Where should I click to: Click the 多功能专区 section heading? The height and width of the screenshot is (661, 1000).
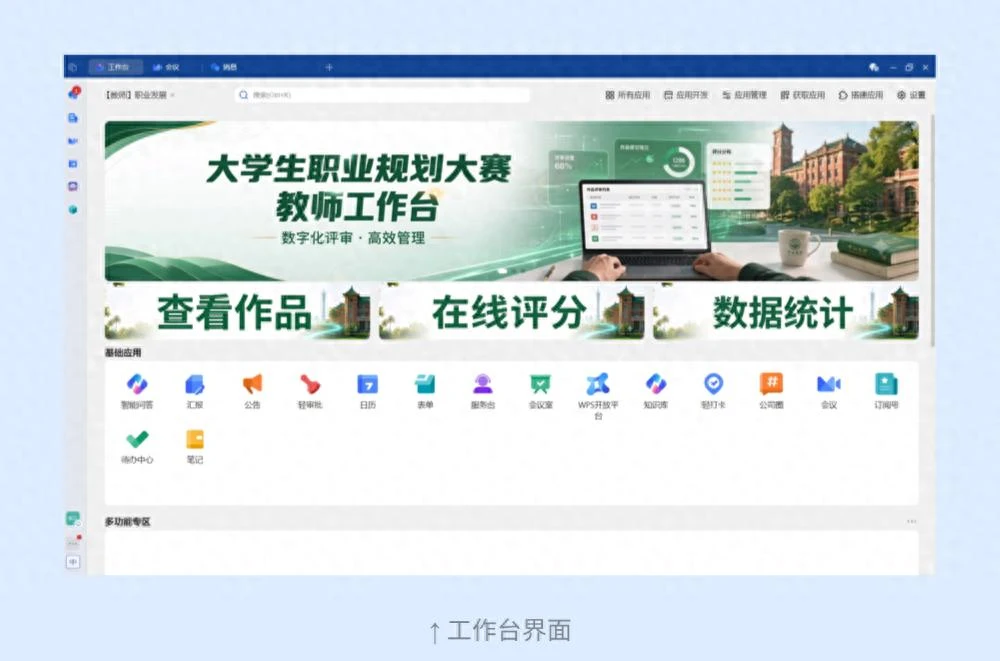(x=128, y=522)
